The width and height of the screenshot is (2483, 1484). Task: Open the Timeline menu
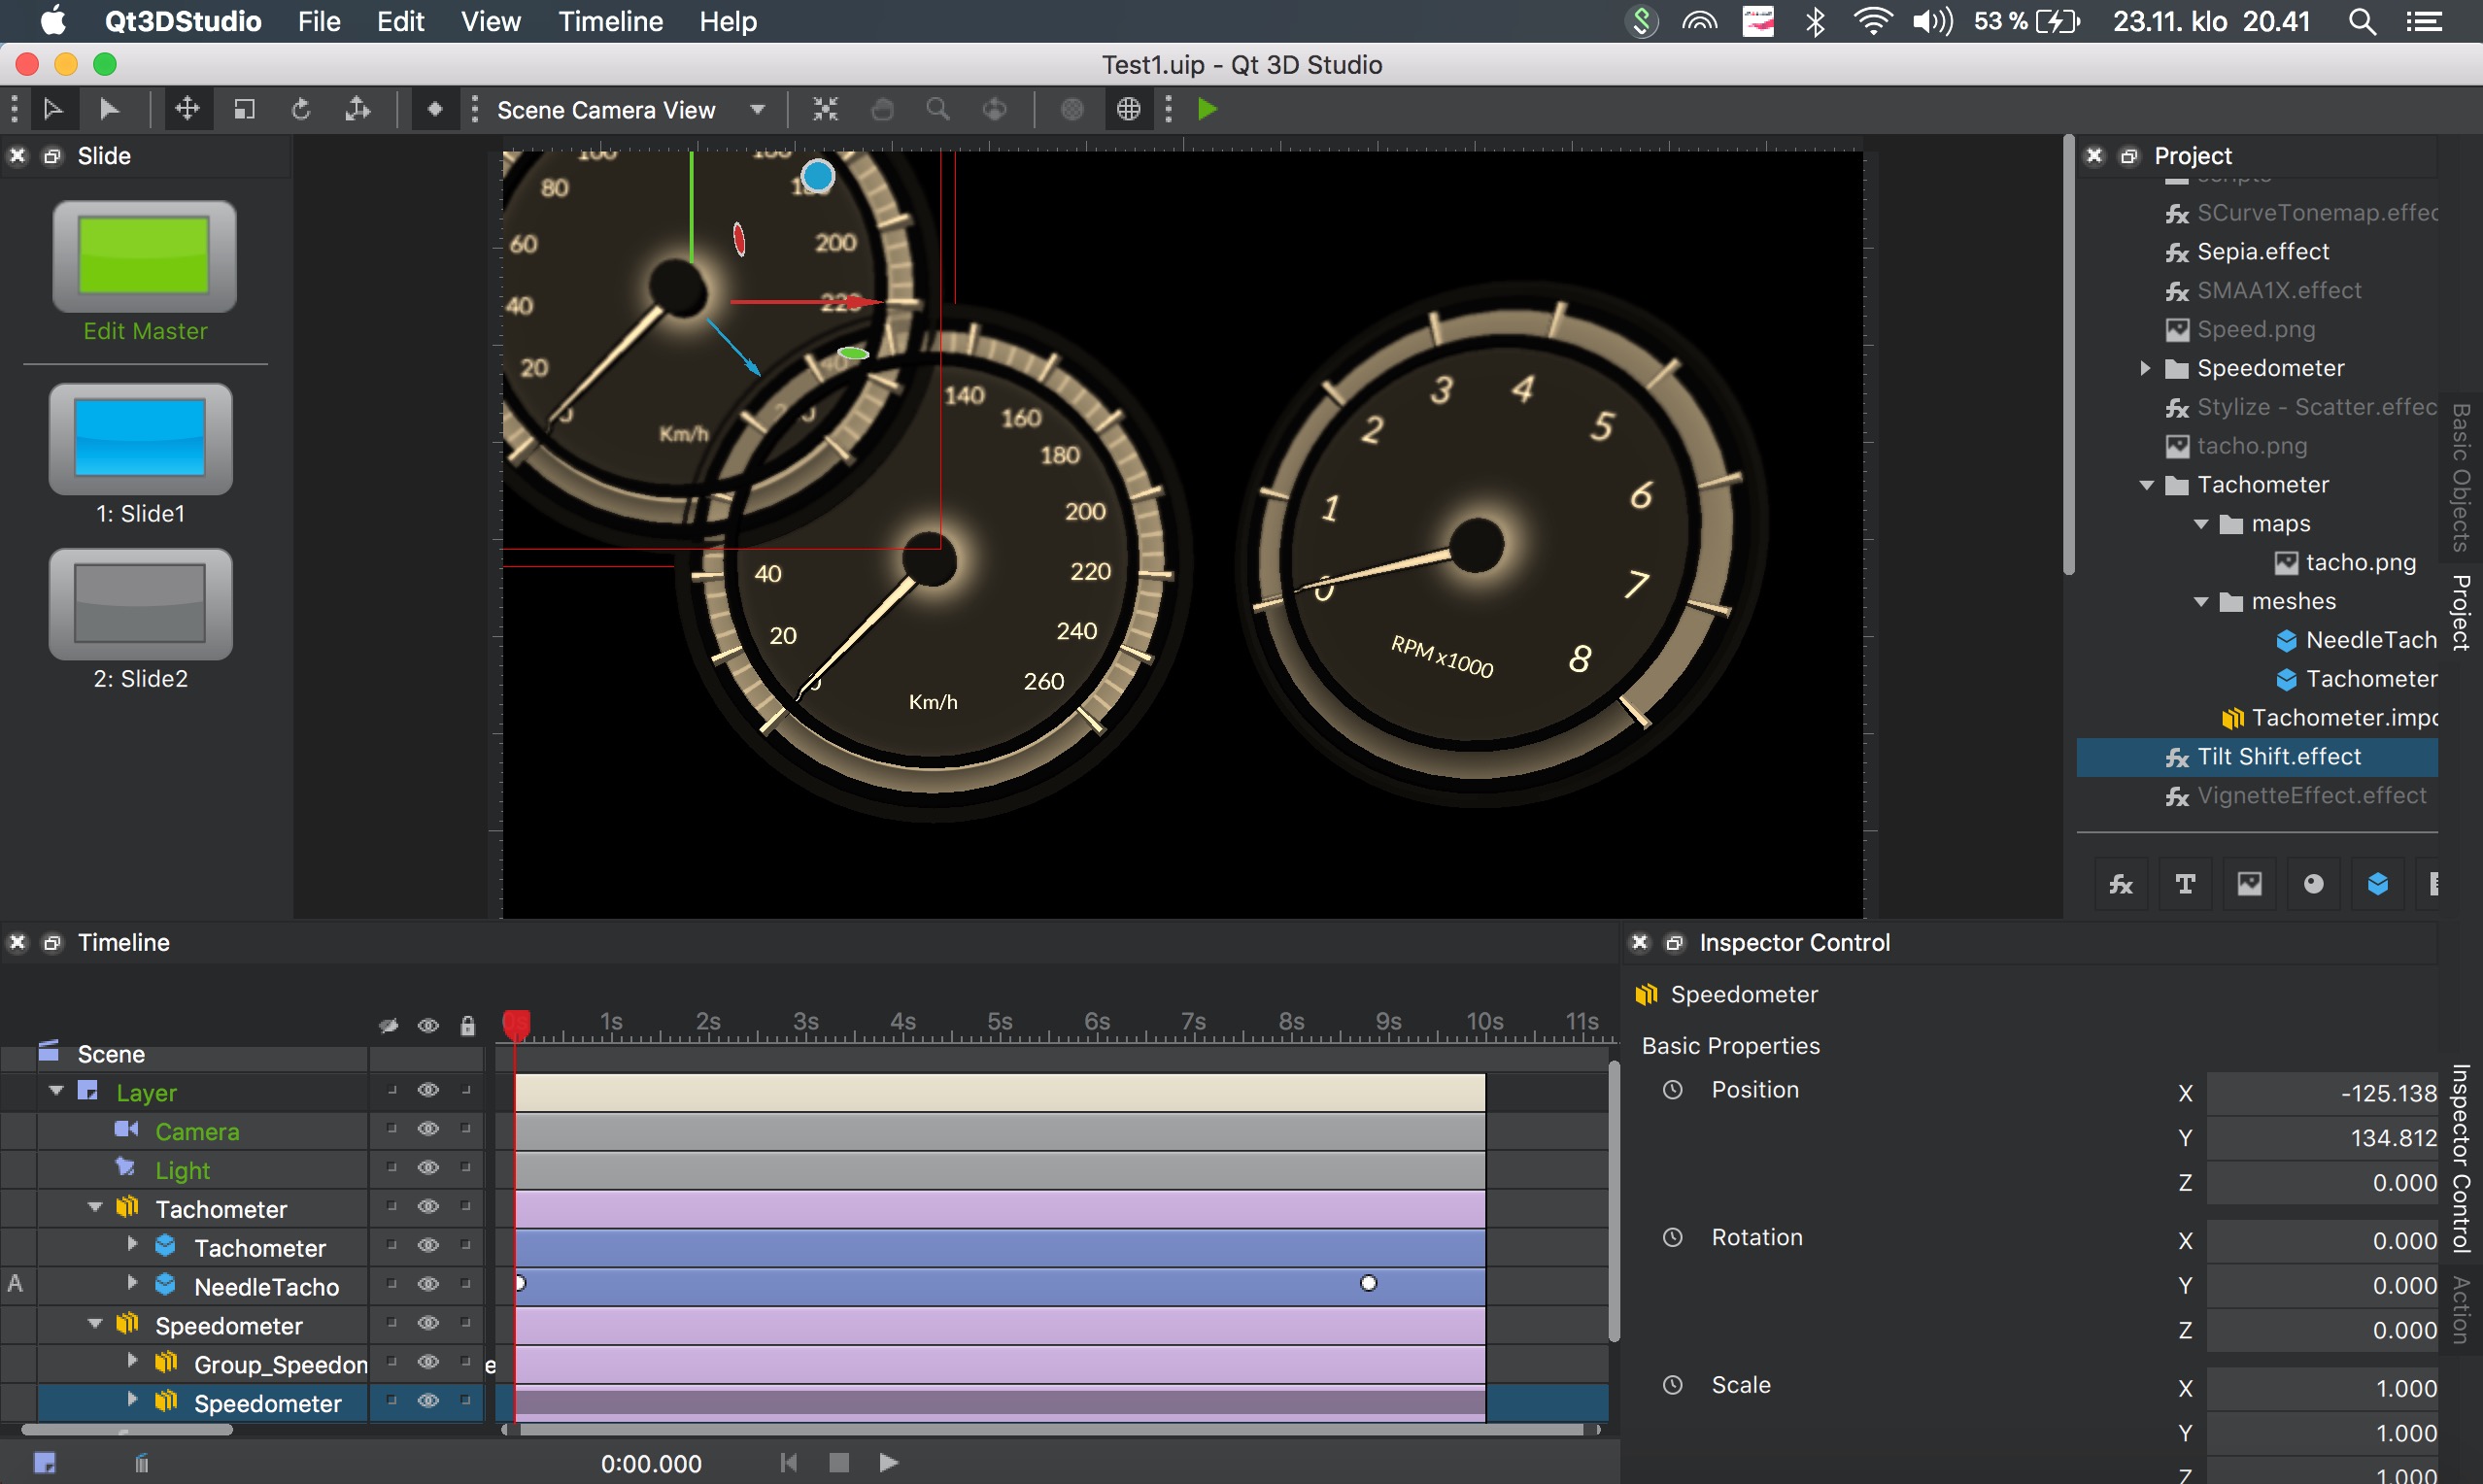pos(609,21)
